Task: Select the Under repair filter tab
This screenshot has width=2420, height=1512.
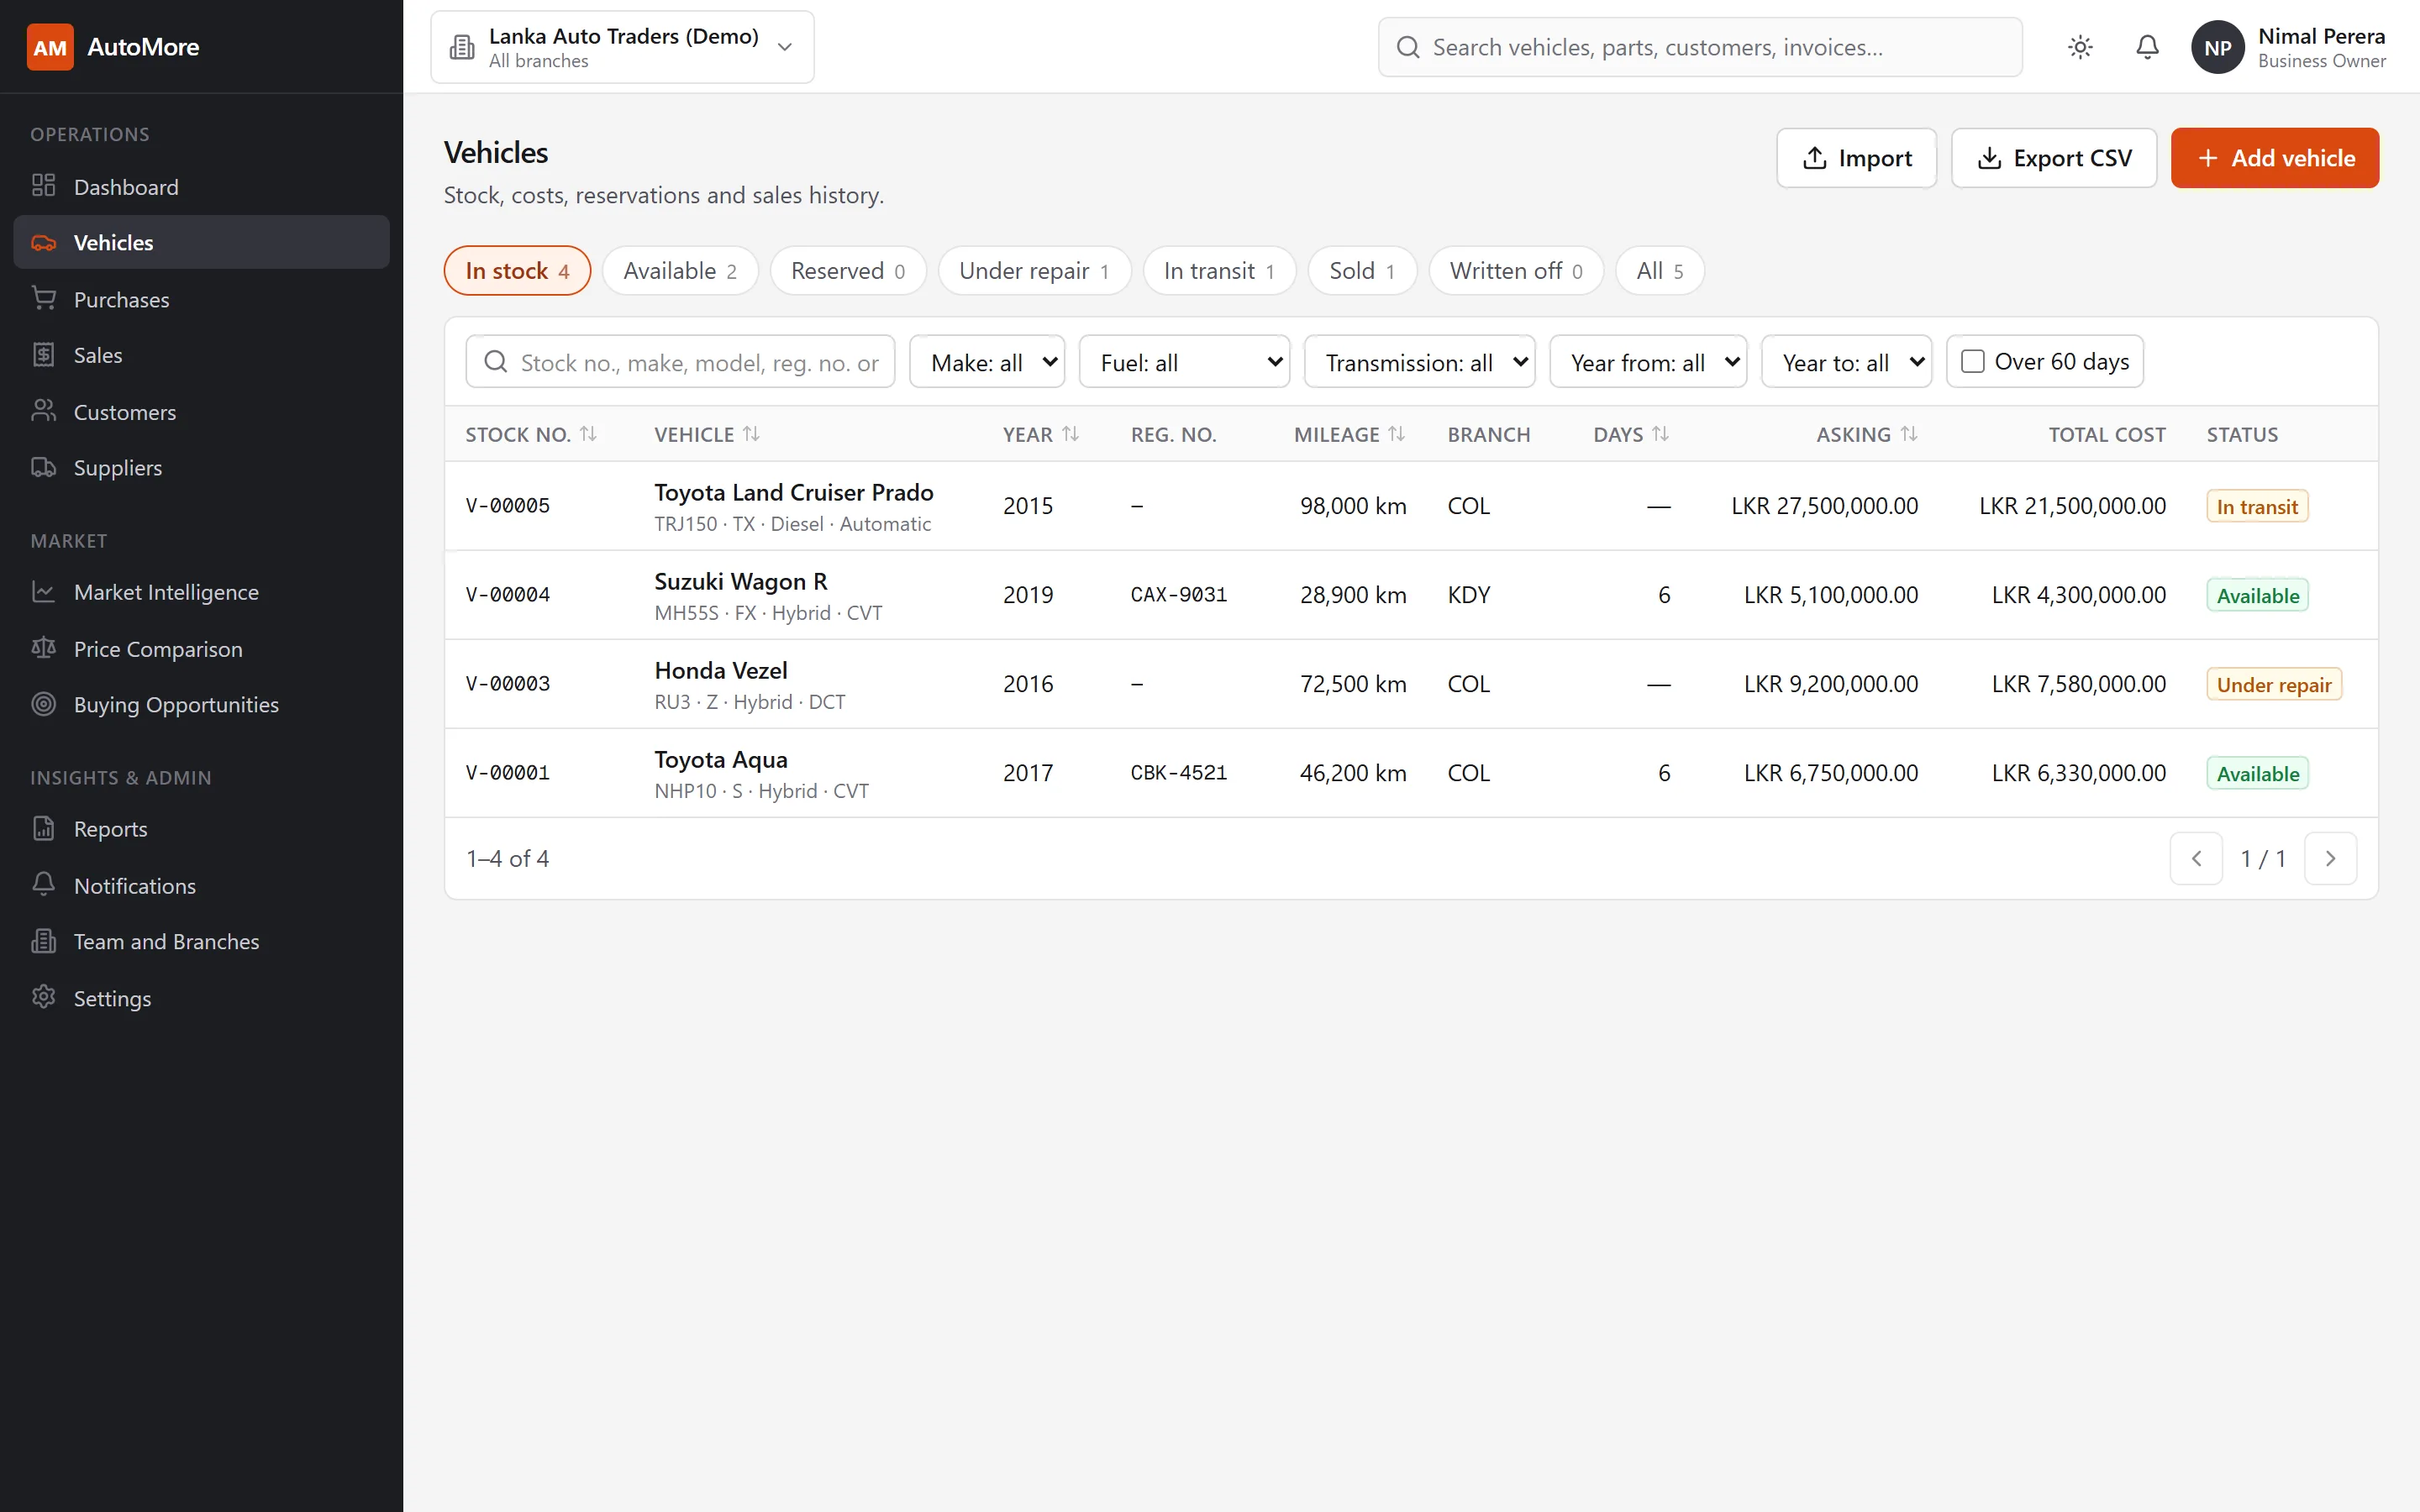Action: [1034, 270]
